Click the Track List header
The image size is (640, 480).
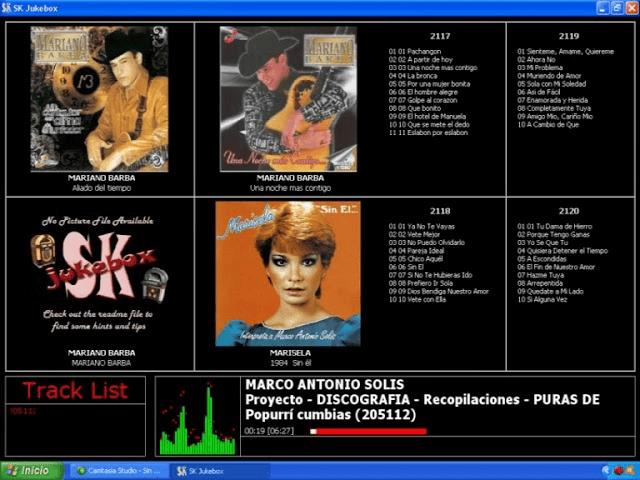click(x=76, y=390)
